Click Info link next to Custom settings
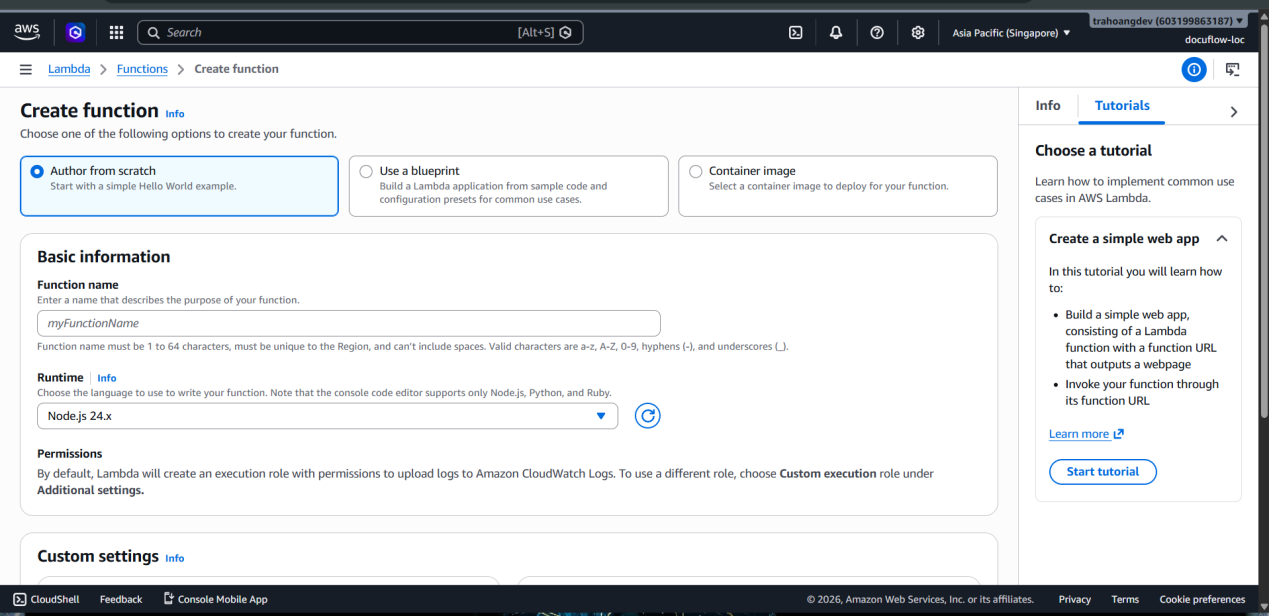 coord(175,558)
